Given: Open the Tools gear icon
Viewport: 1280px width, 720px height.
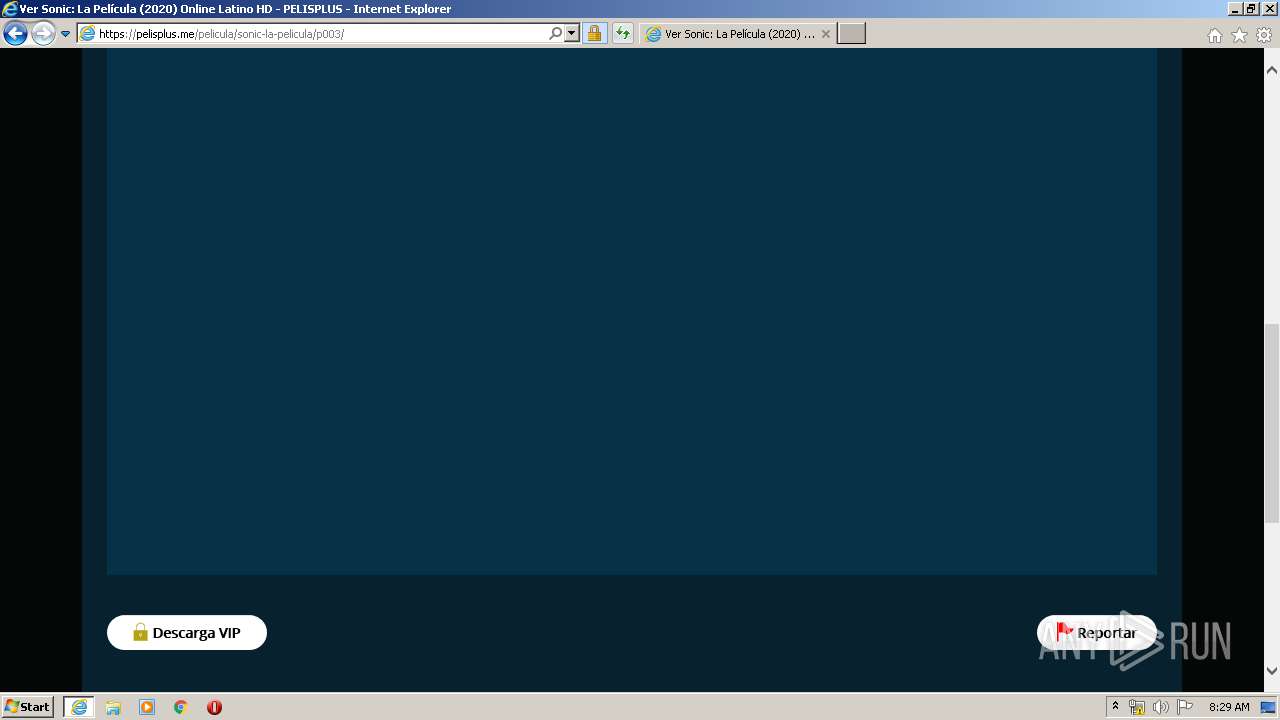Looking at the screenshot, I should (x=1264, y=35).
